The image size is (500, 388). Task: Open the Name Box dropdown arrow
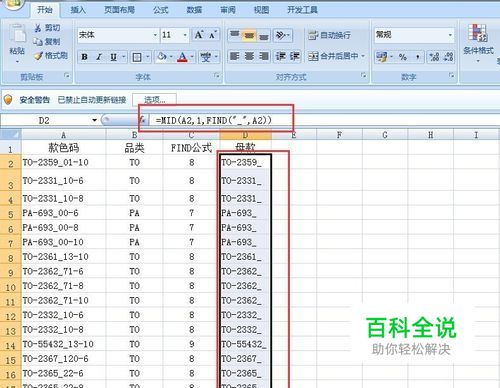pyautogui.click(x=95, y=120)
